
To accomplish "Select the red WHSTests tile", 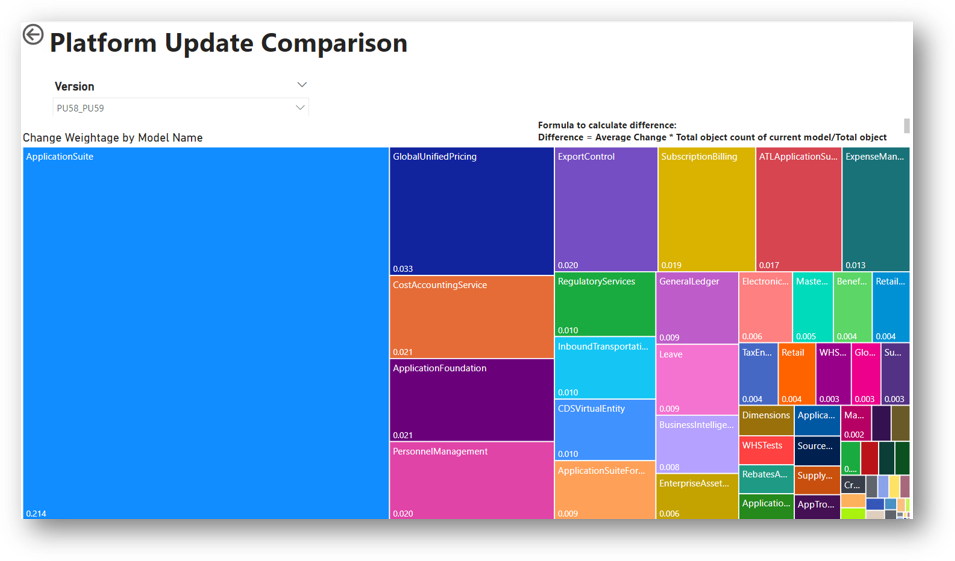I will 766,450.
